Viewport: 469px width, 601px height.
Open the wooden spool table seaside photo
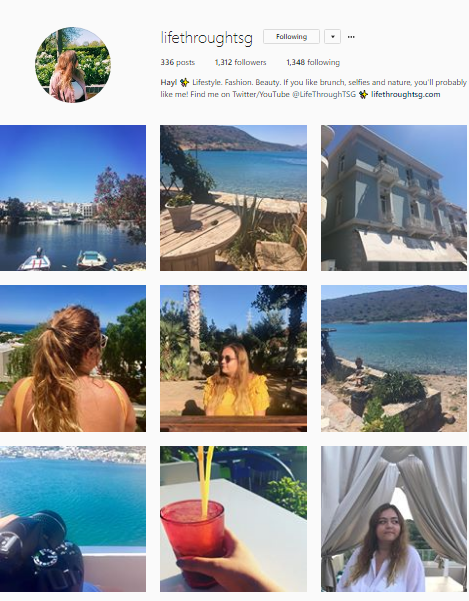[233, 198]
